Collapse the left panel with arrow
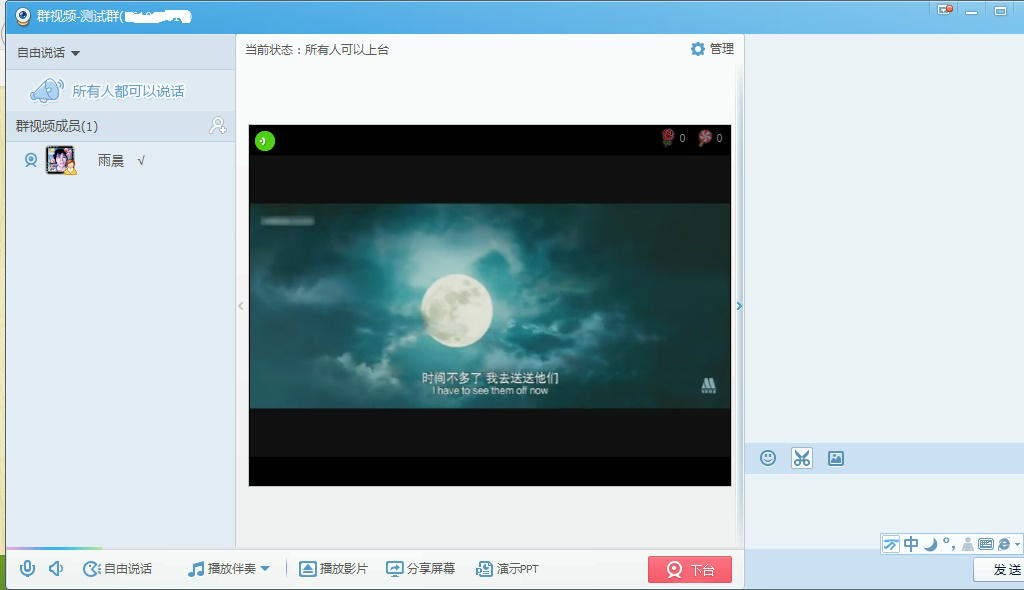The image size is (1024, 590). pos(241,306)
